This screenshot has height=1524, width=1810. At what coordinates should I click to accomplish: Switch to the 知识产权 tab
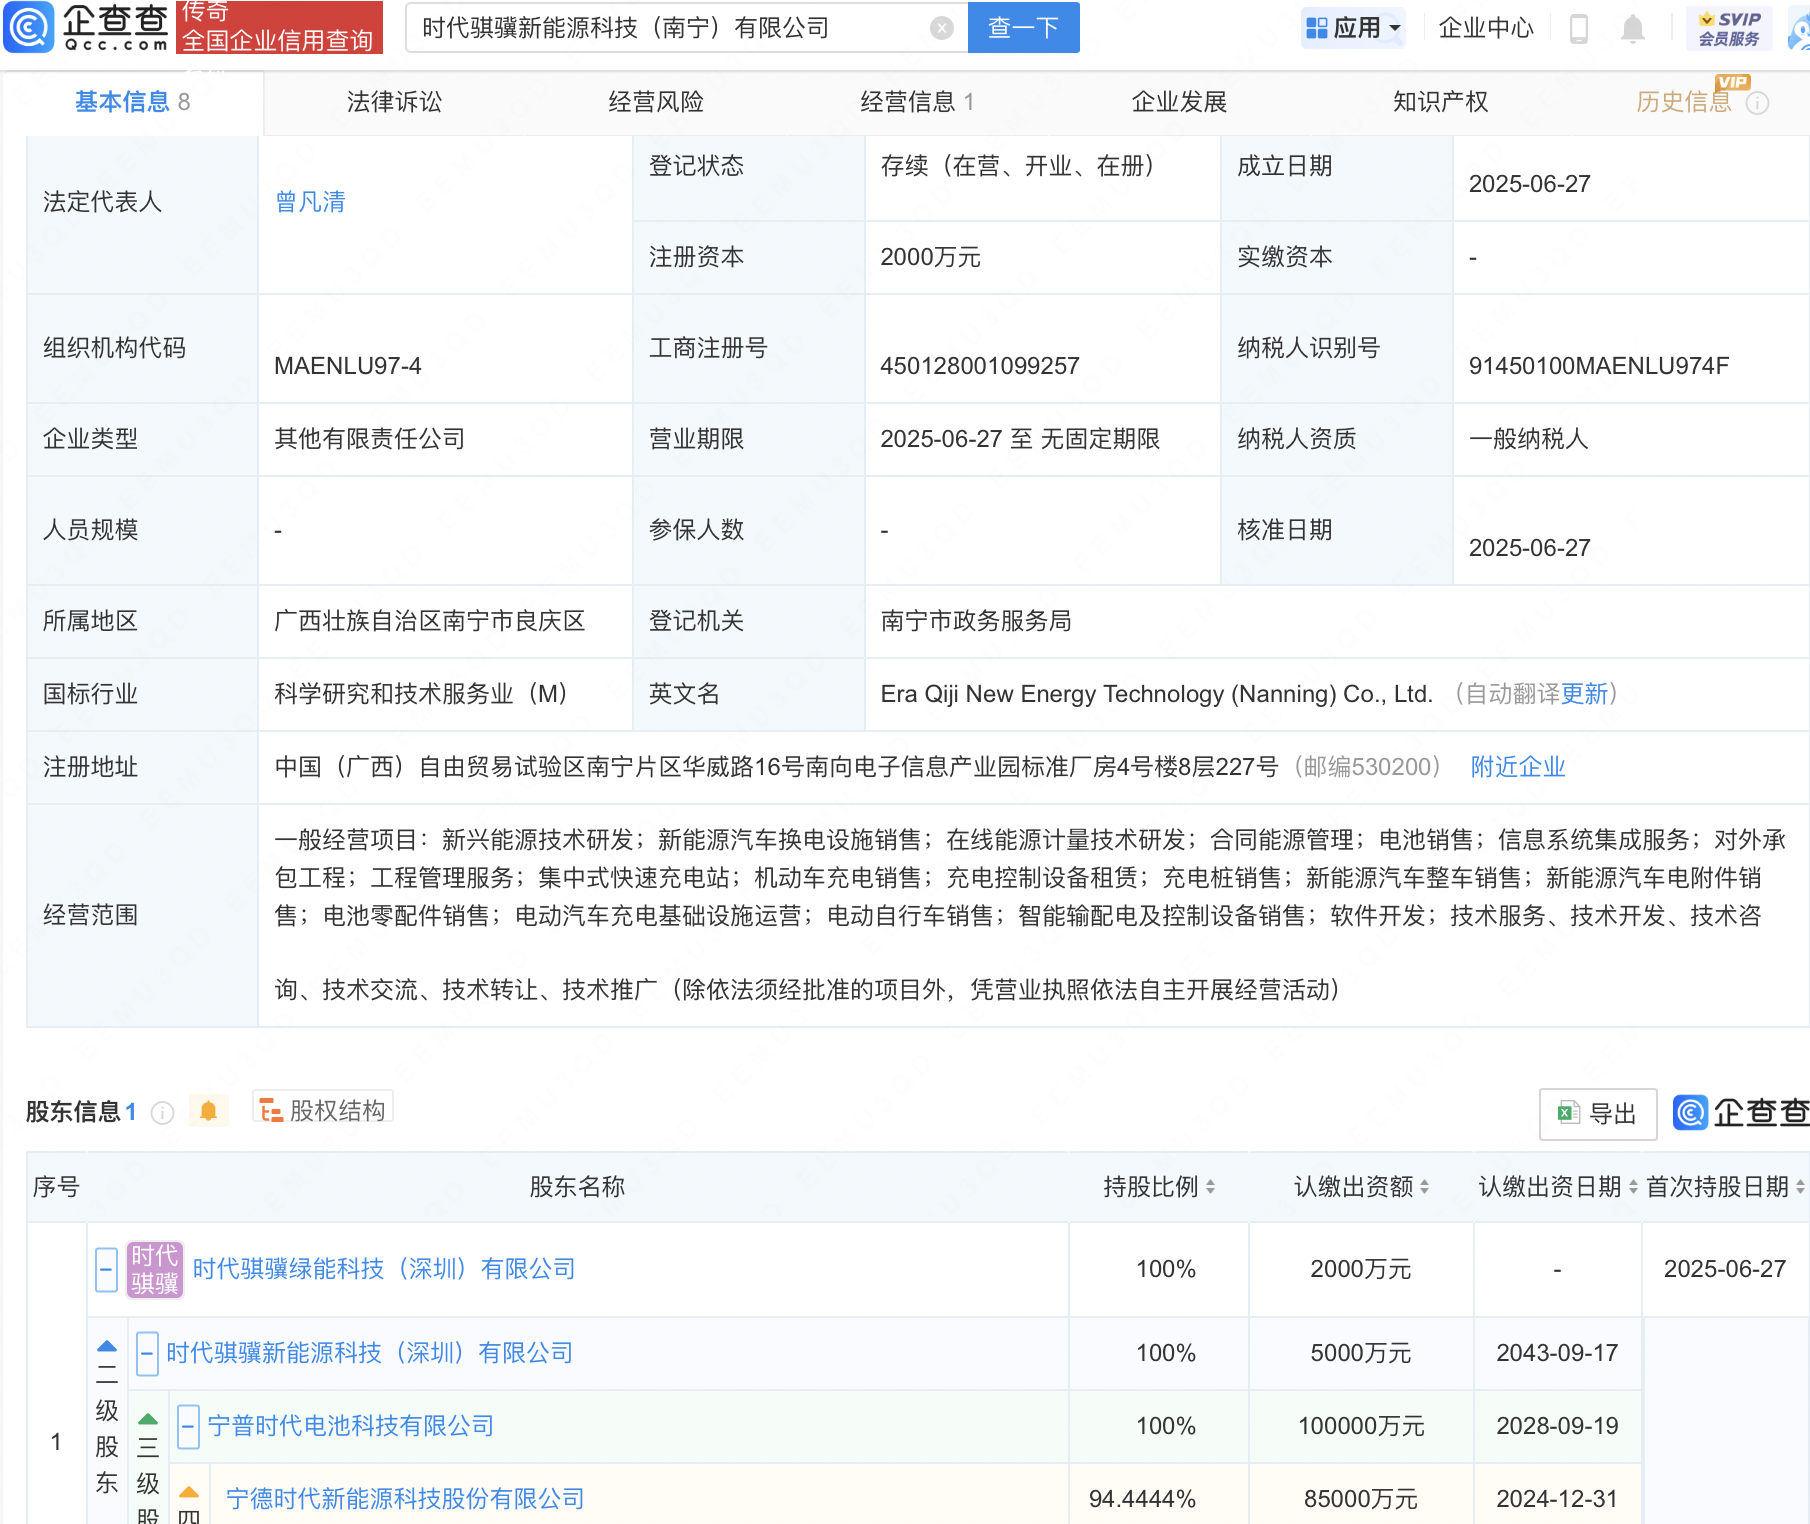pyautogui.click(x=1441, y=102)
